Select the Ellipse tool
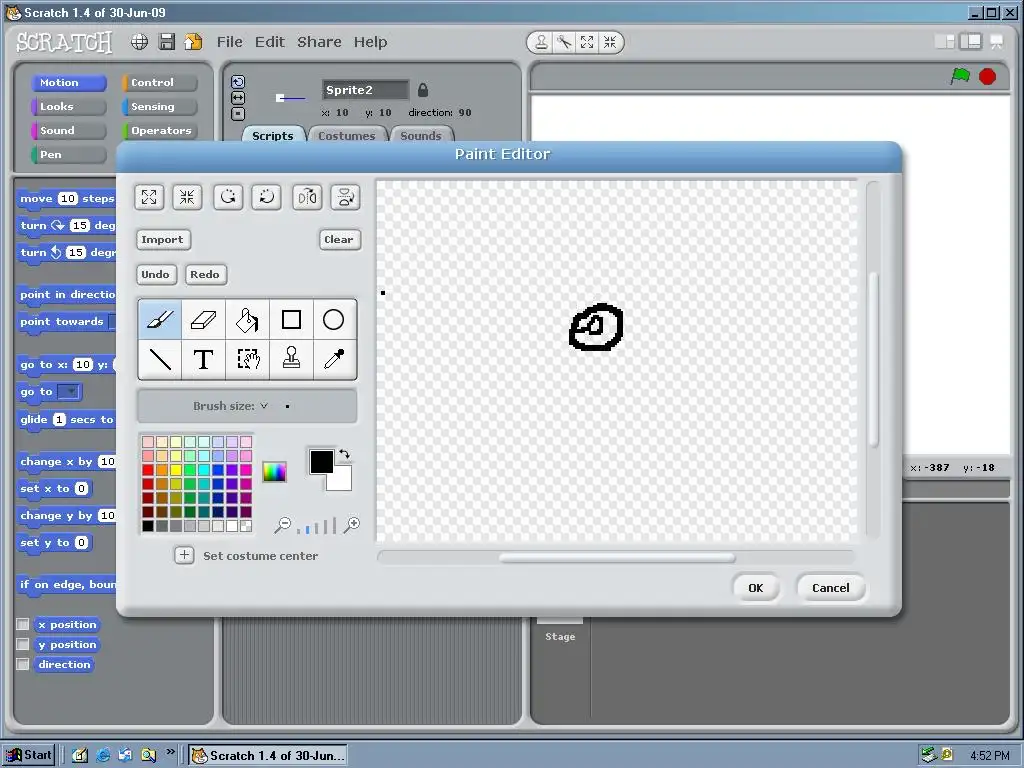Image resolution: width=1024 pixels, height=768 pixels. [x=334, y=319]
